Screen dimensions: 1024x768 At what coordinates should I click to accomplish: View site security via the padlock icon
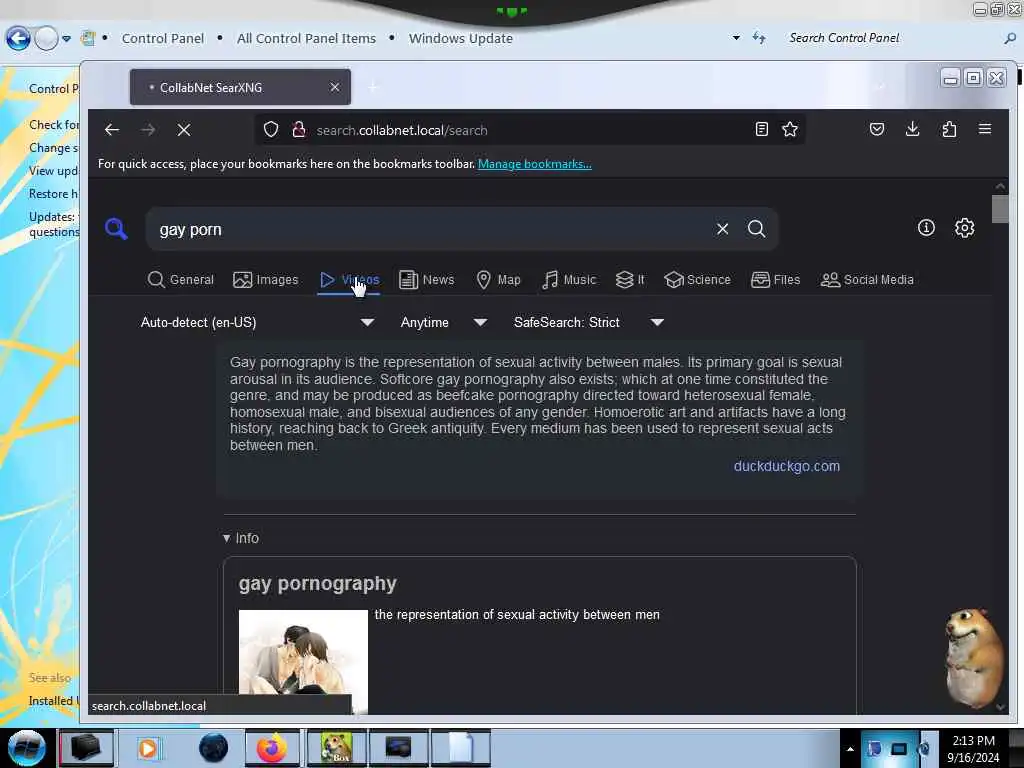click(299, 130)
